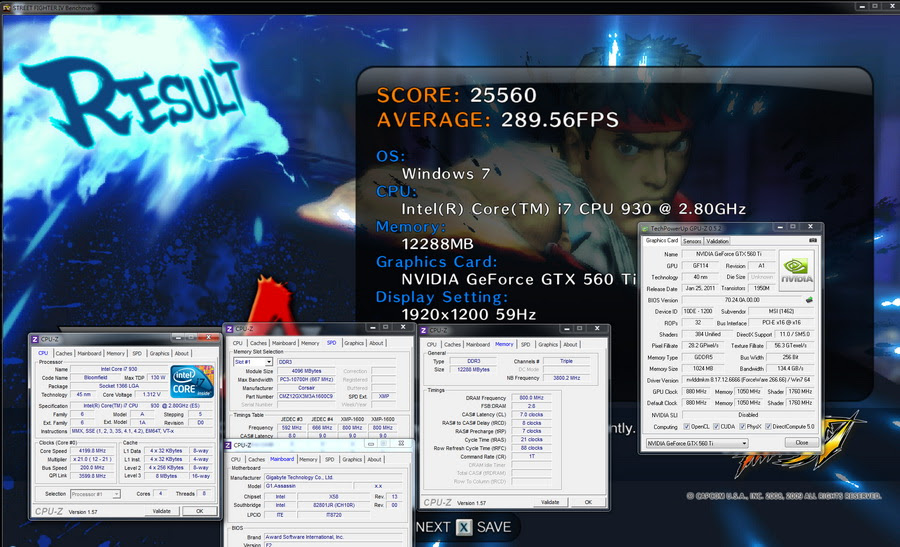Switch to the Sensors tab in GPU-Z
Screen dimensions: 900x547
pyautogui.click(x=692, y=241)
